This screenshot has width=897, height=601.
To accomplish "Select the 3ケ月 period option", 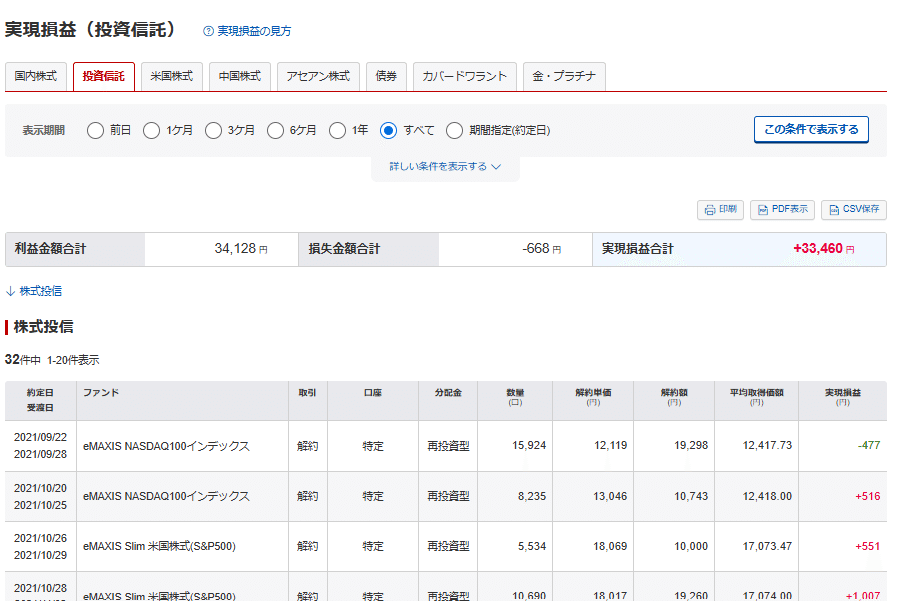I will pos(213,130).
